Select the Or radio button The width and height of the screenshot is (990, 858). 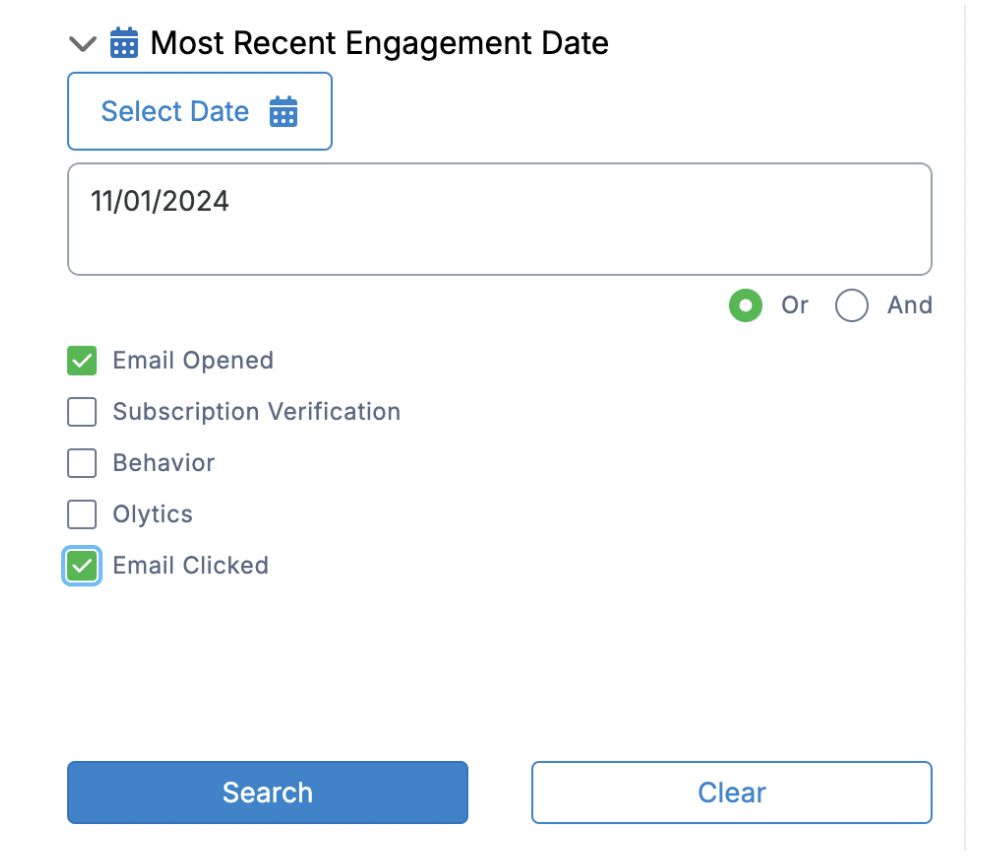tap(746, 306)
